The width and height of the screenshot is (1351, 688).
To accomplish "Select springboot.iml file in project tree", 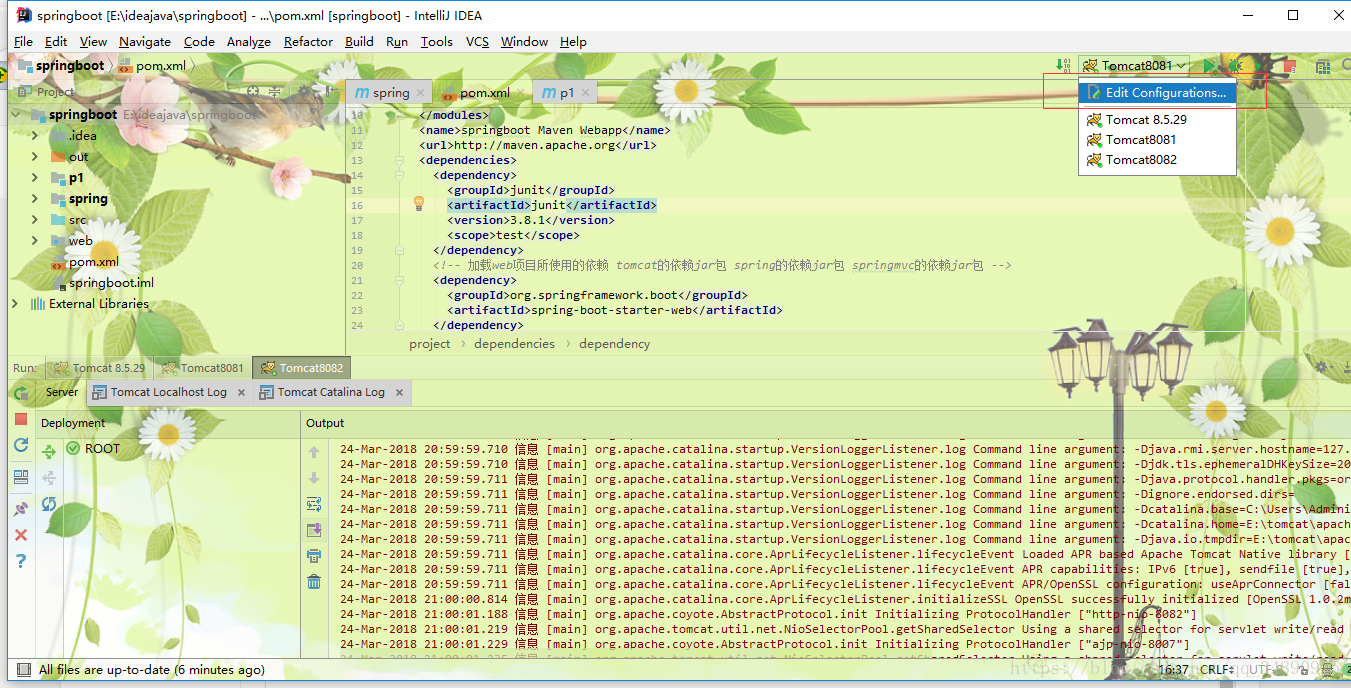I will [111, 283].
